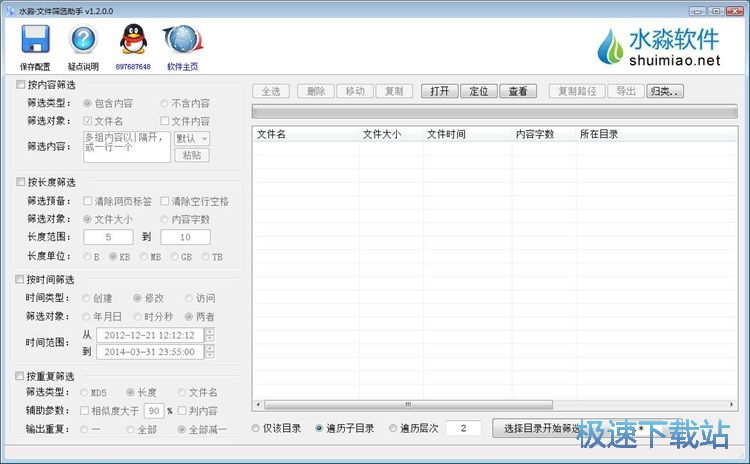This screenshot has height=464, width=750.
Task: Click the 水淼软件 logo
Action: pyautogui.click(x=659, y=47)
